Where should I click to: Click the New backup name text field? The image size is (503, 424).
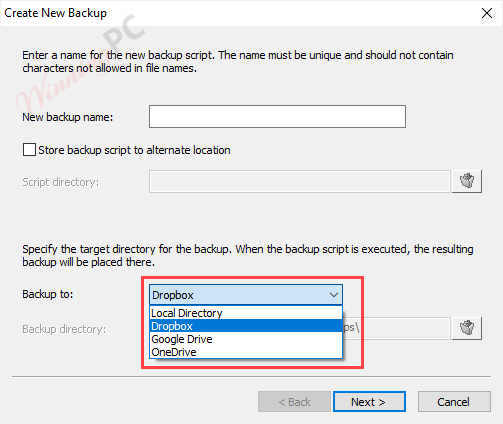(x=277, y=117)
